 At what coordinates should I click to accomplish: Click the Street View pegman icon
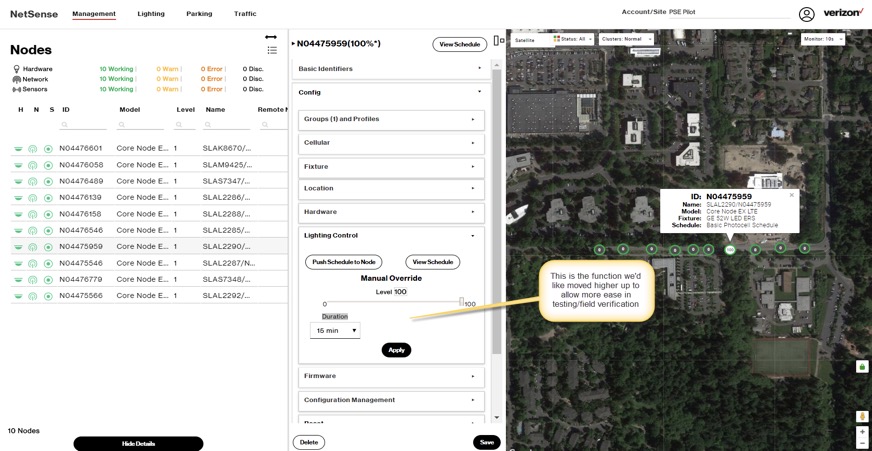862,416
